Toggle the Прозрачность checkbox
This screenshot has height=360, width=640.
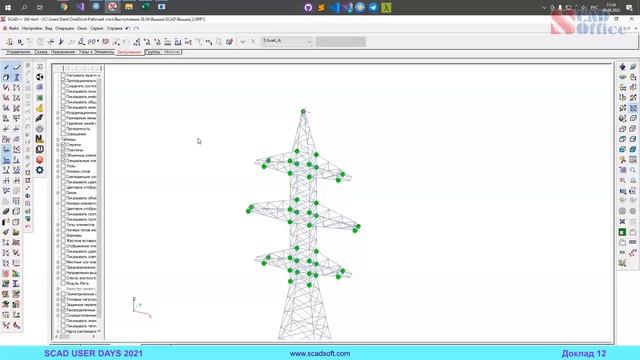click(x=63, y=129)
